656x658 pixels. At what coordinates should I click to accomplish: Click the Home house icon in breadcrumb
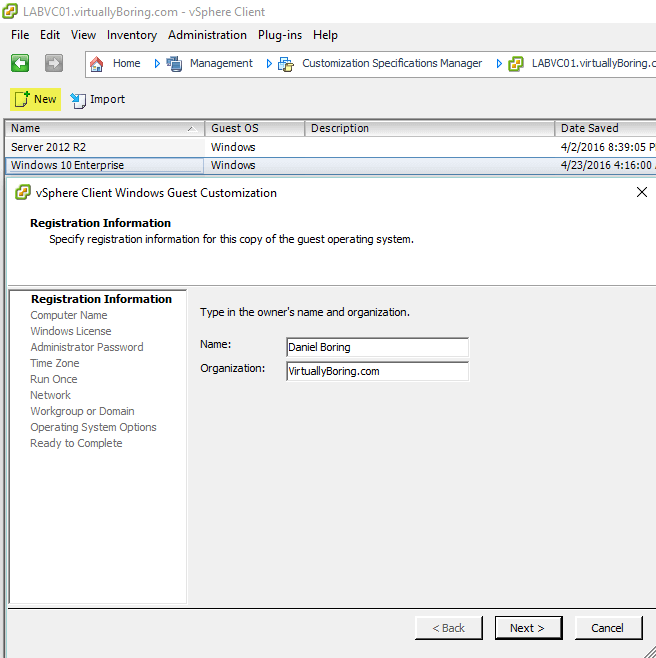click(97, 64)
